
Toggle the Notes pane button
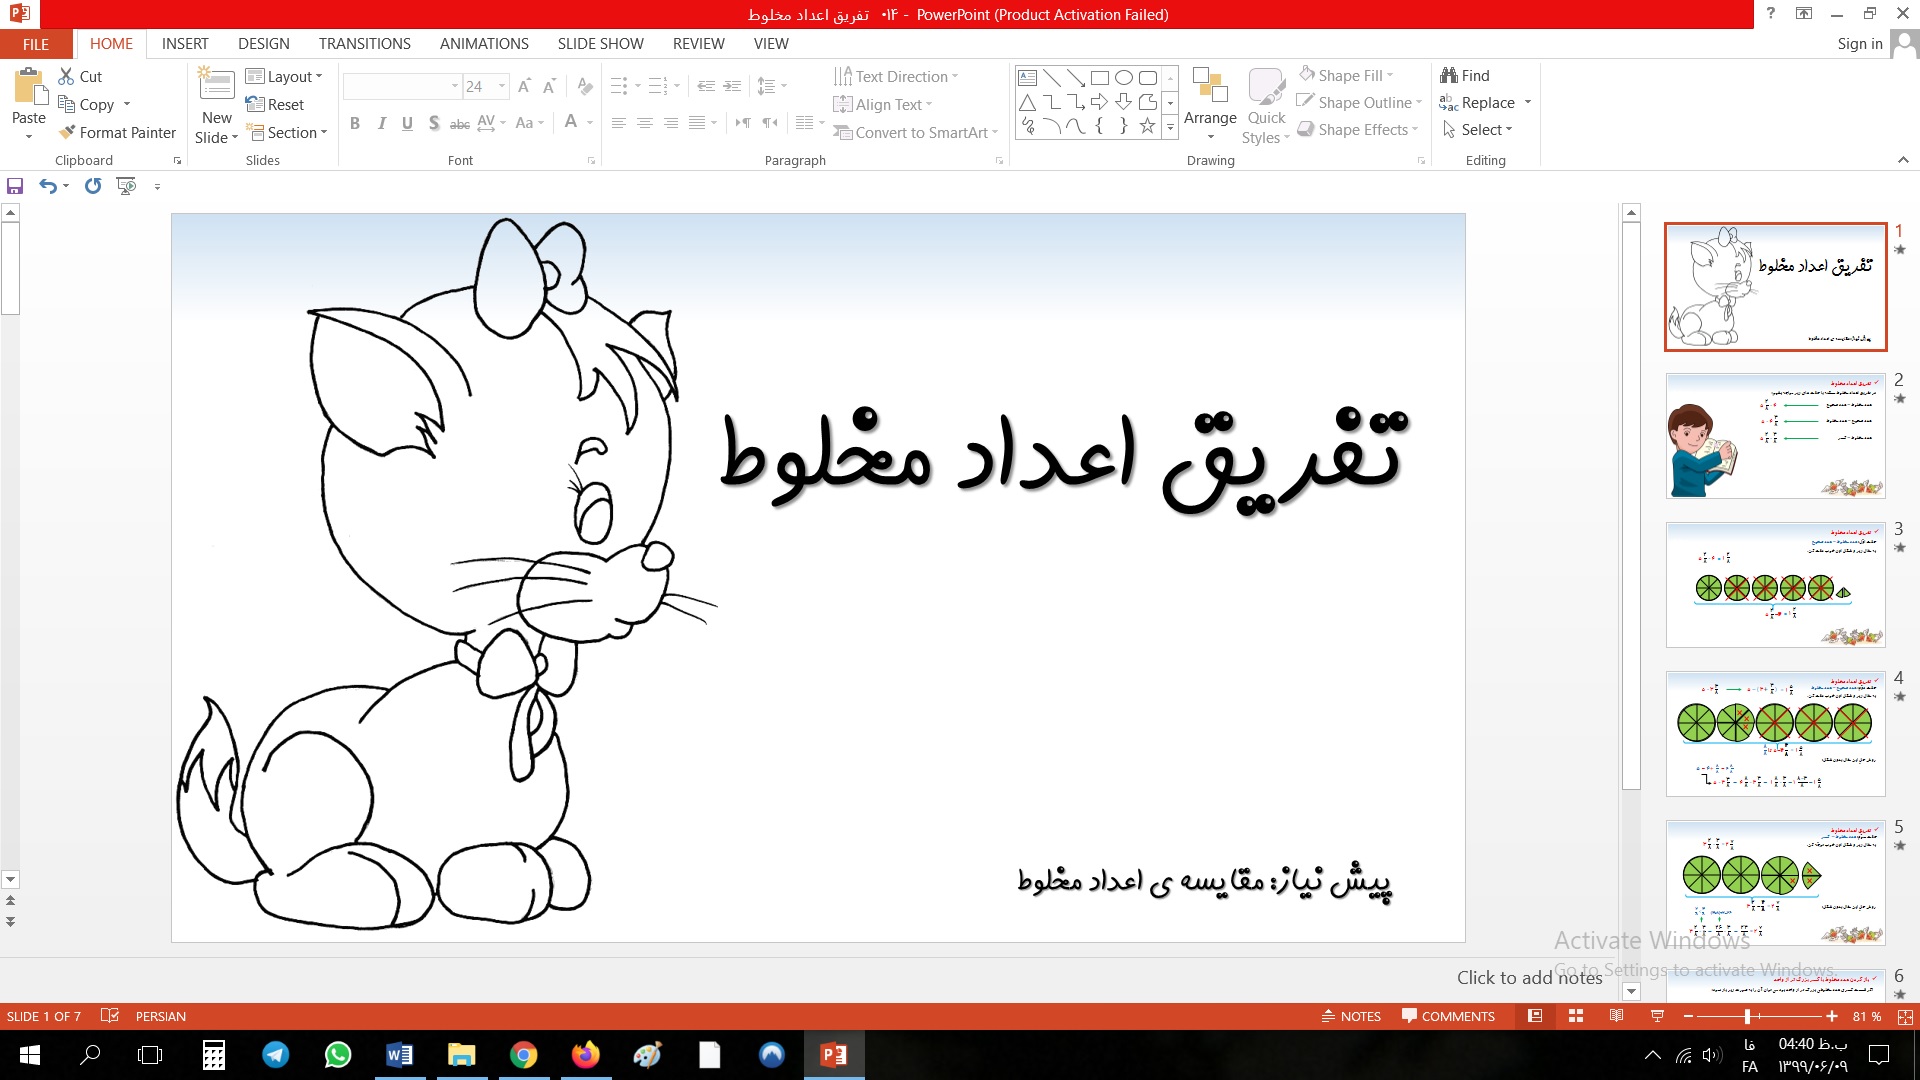point(1351,1016)
